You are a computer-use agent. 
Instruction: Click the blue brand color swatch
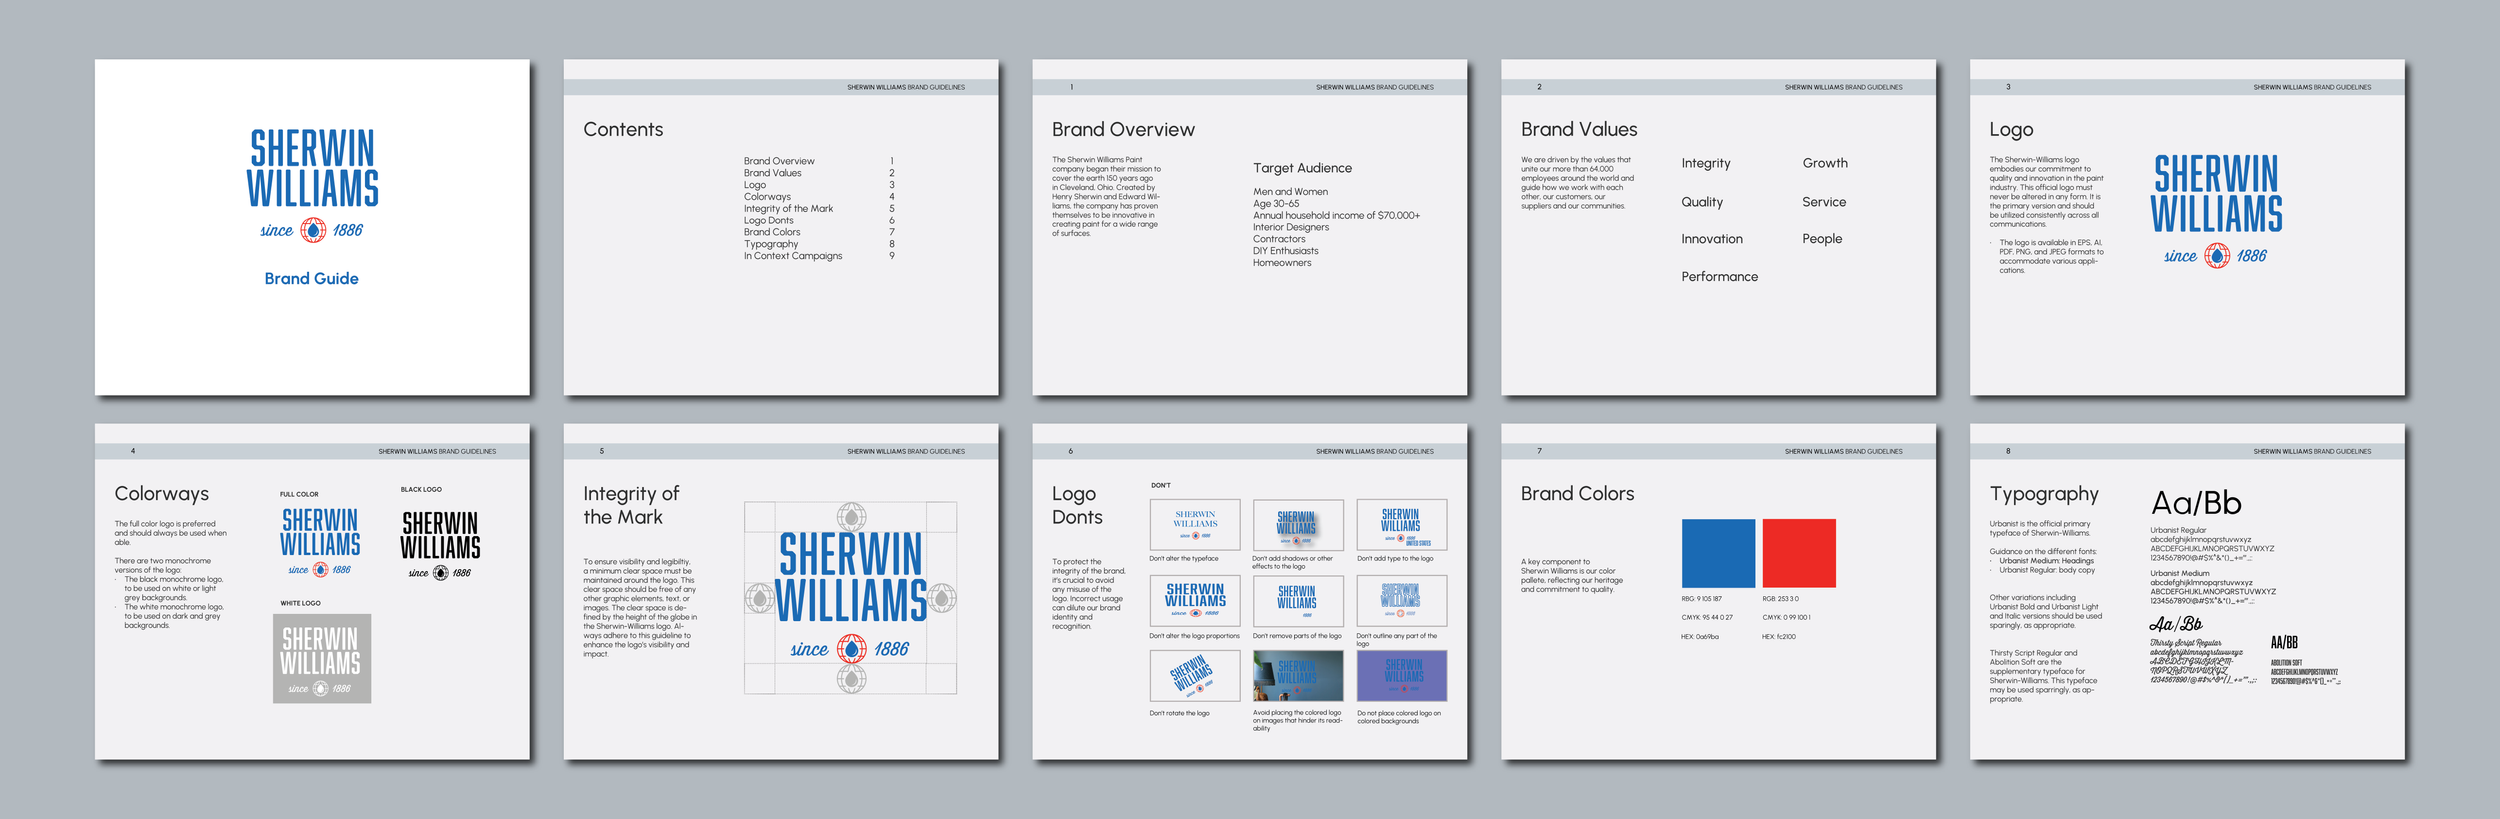[x=1718, y=553]
